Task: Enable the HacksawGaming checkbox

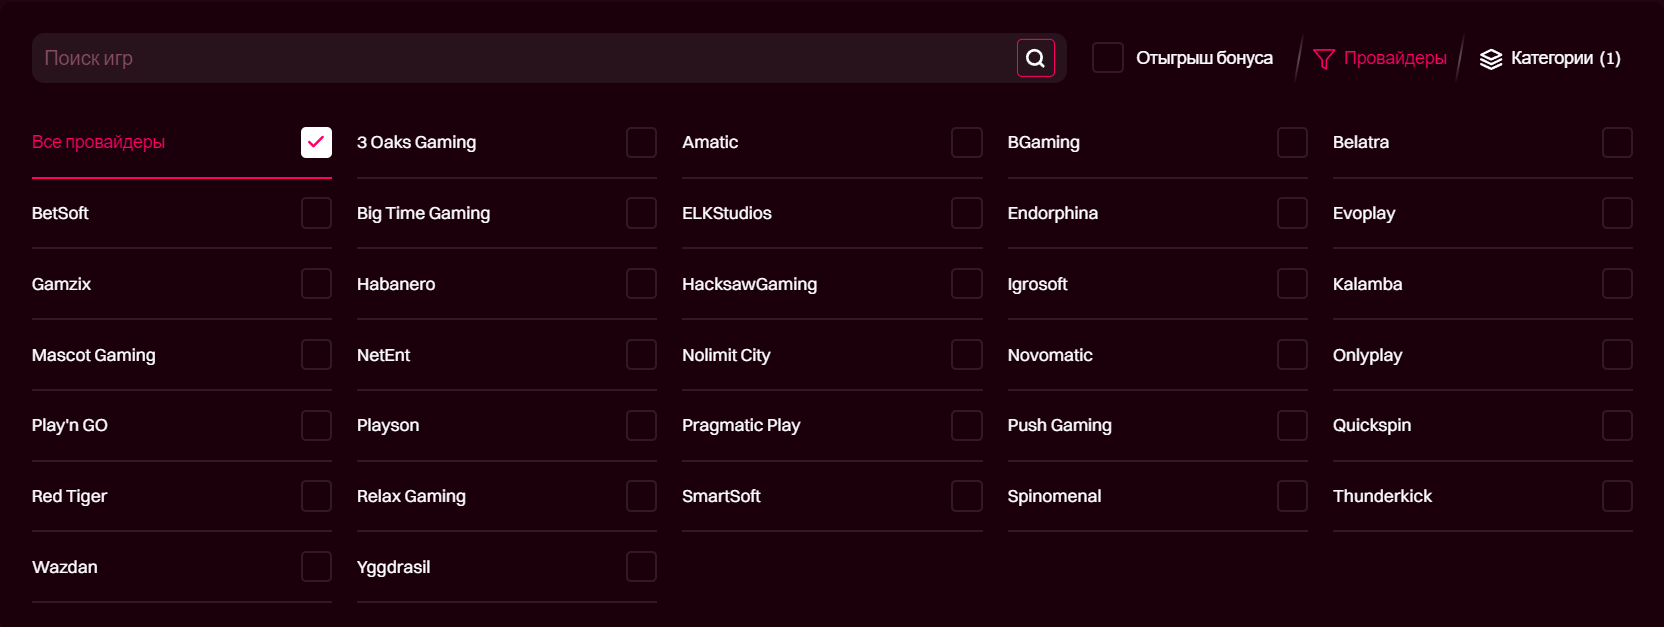Action: pyautogui.click(x=966, y=284)
